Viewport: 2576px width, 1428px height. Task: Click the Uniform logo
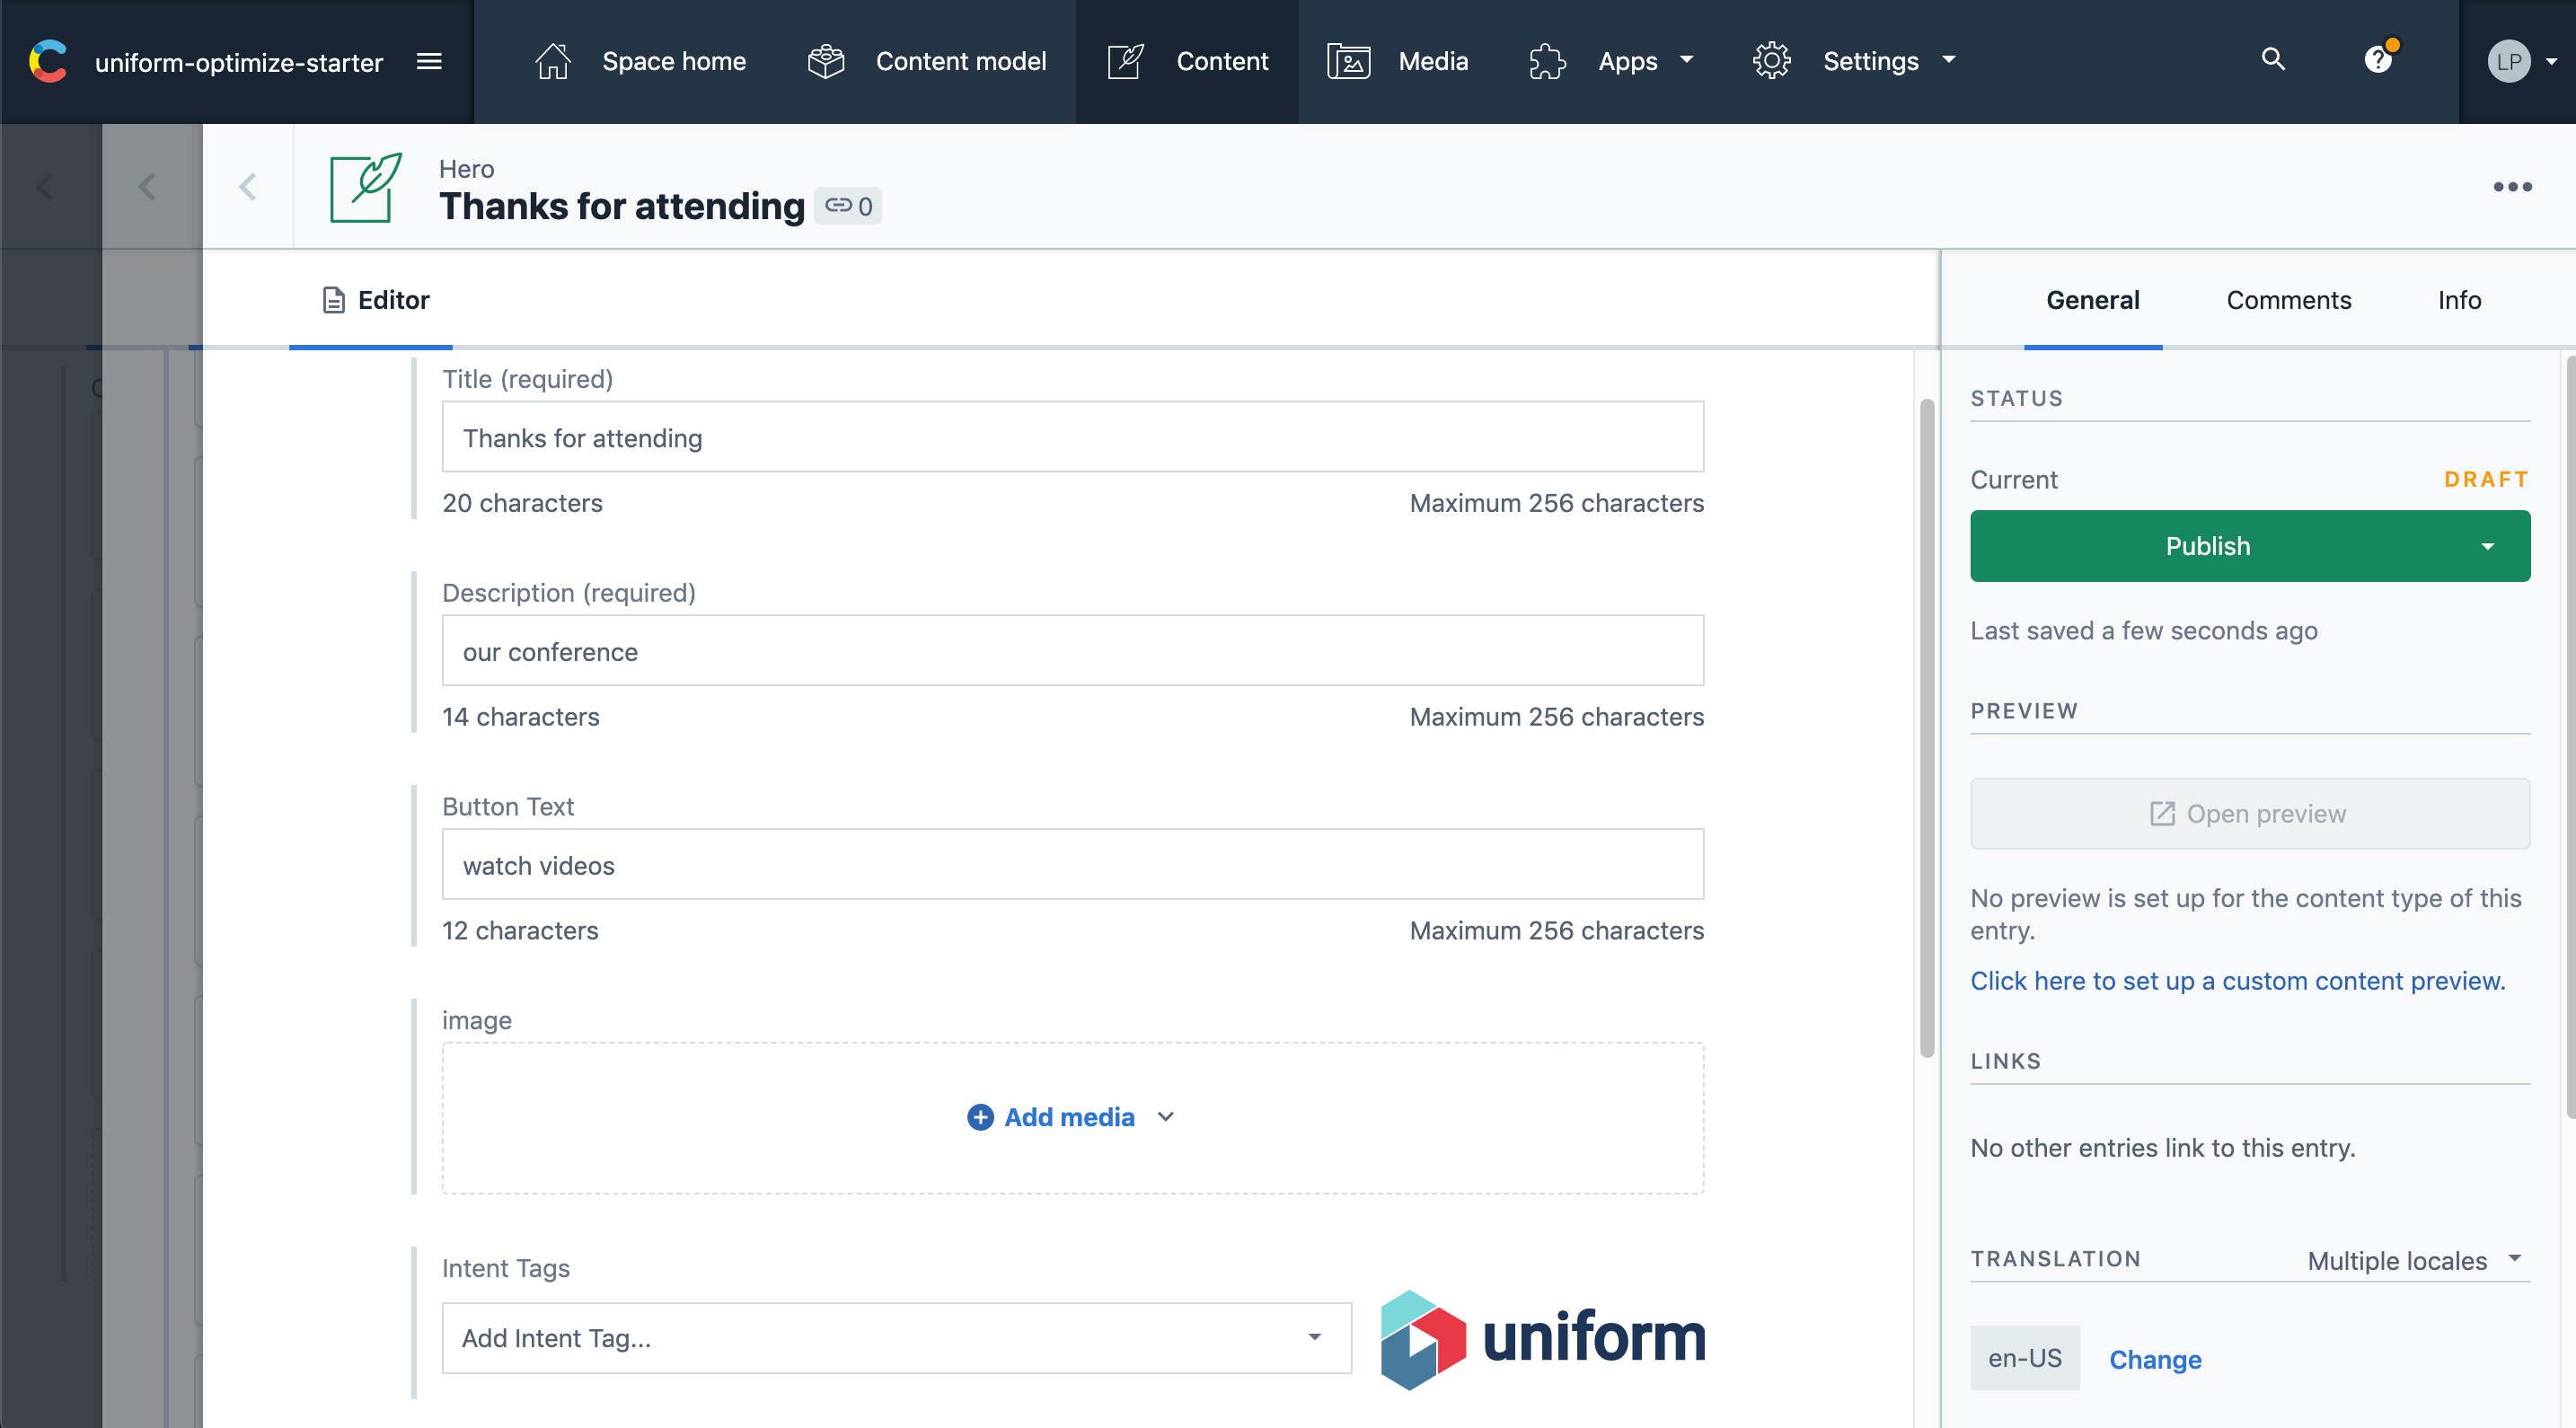pyautogui.click(x=1542, y=1338)
